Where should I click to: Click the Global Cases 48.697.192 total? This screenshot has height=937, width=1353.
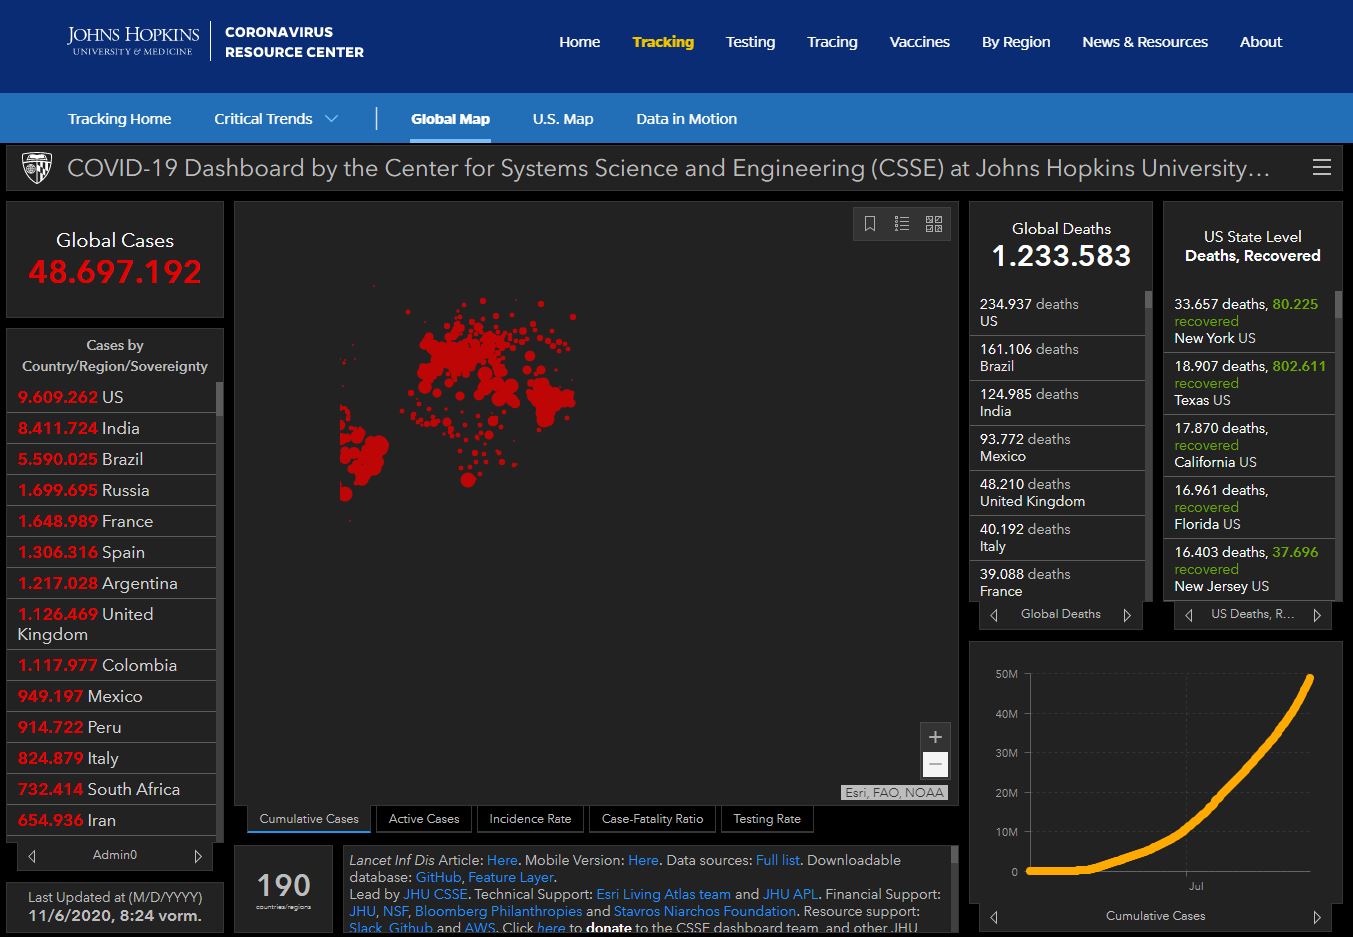click(x=115, y=272)
